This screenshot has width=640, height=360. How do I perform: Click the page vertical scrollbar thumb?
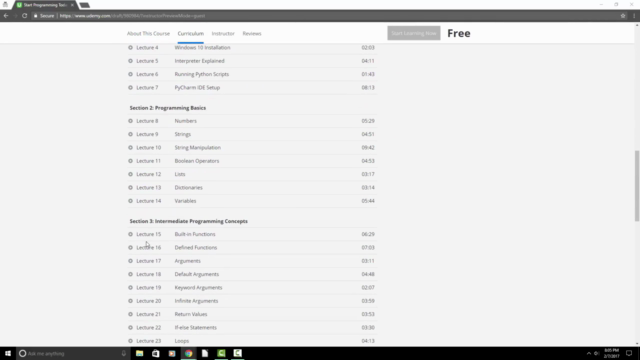(637, 186)
